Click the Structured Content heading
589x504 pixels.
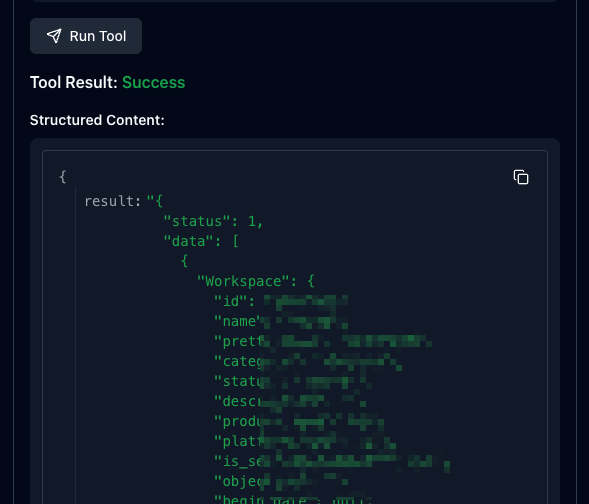coord(97,120)
